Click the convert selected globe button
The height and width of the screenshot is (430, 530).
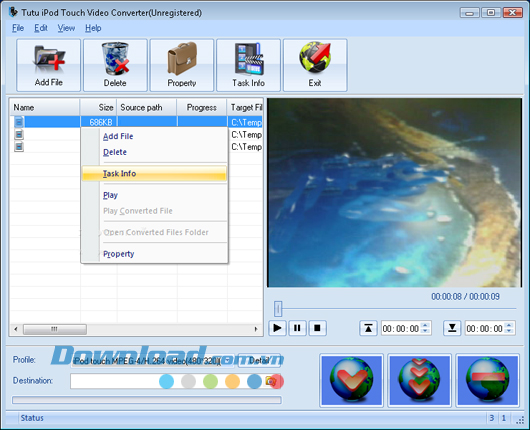[x=352, y=380]
